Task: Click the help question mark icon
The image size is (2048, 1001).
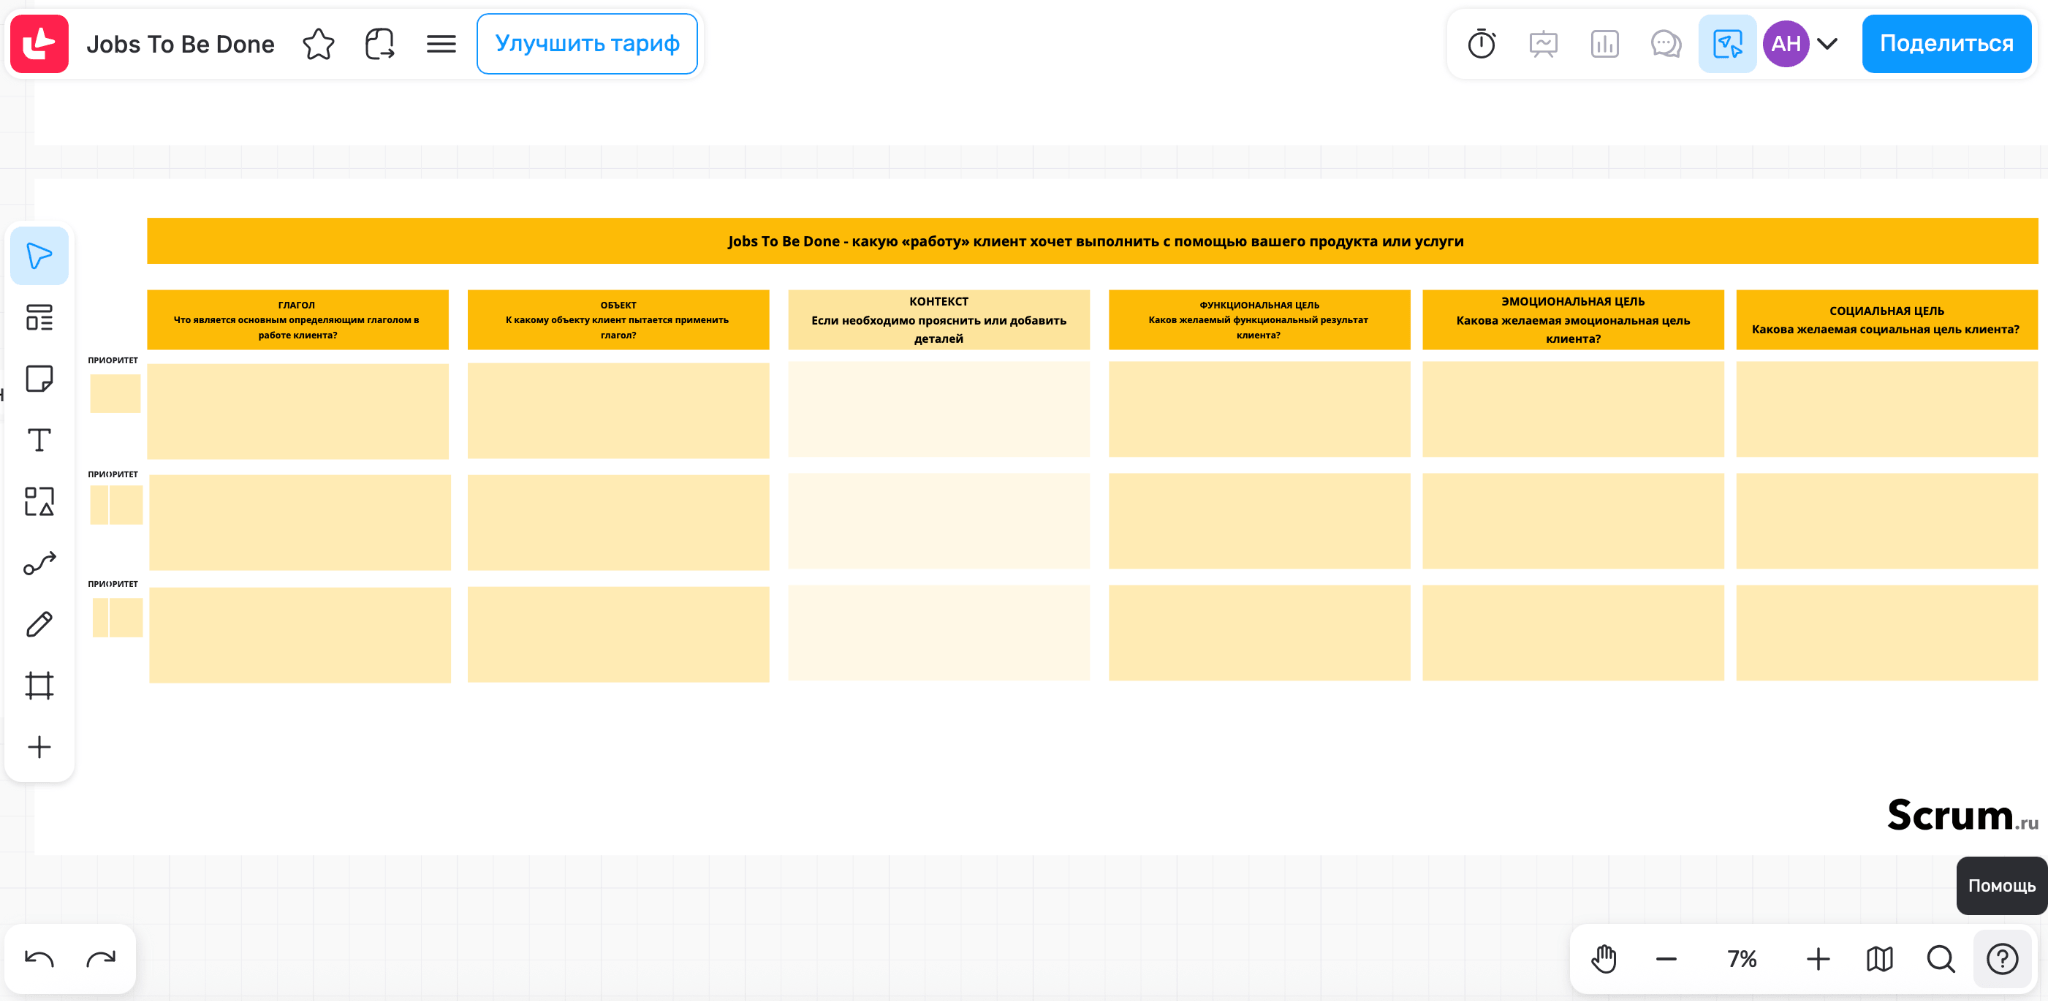Action: click(2002, 959)
